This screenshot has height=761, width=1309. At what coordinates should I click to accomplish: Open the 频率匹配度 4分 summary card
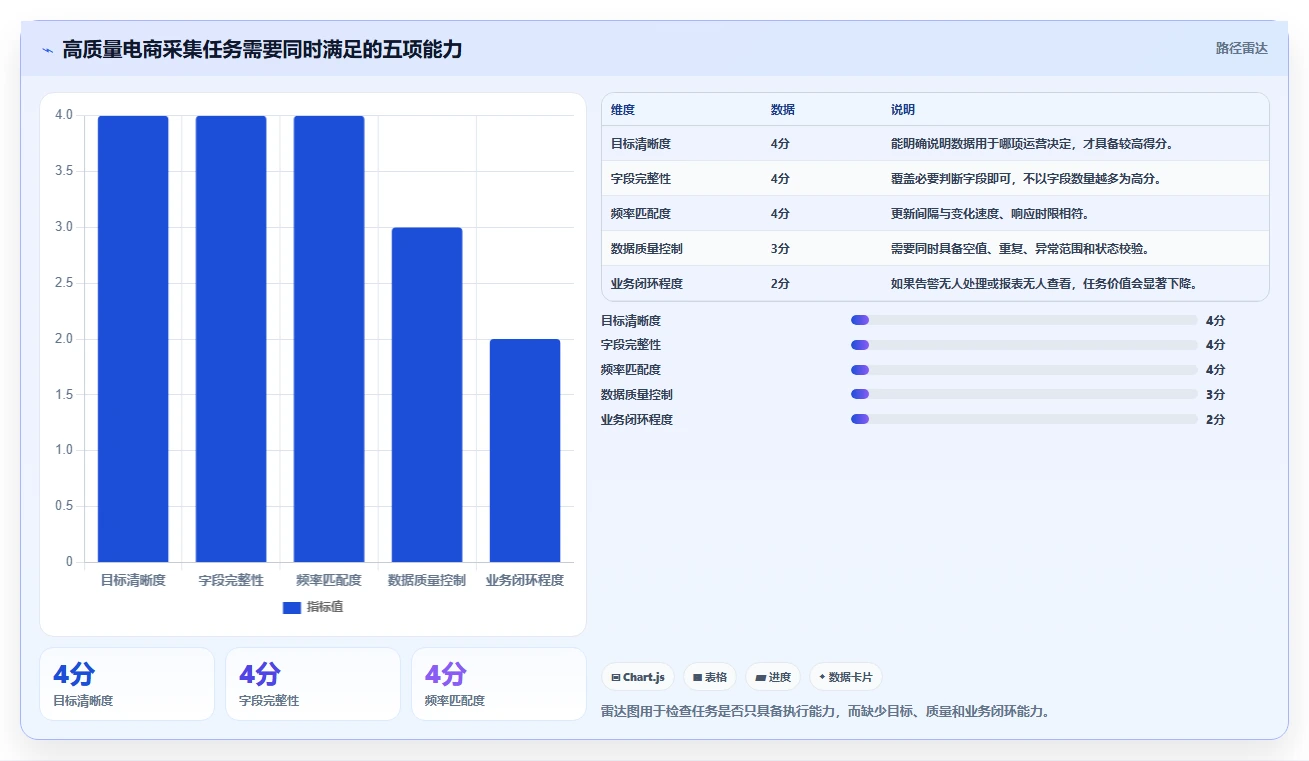pyautogui.click(x=499, y=684)
